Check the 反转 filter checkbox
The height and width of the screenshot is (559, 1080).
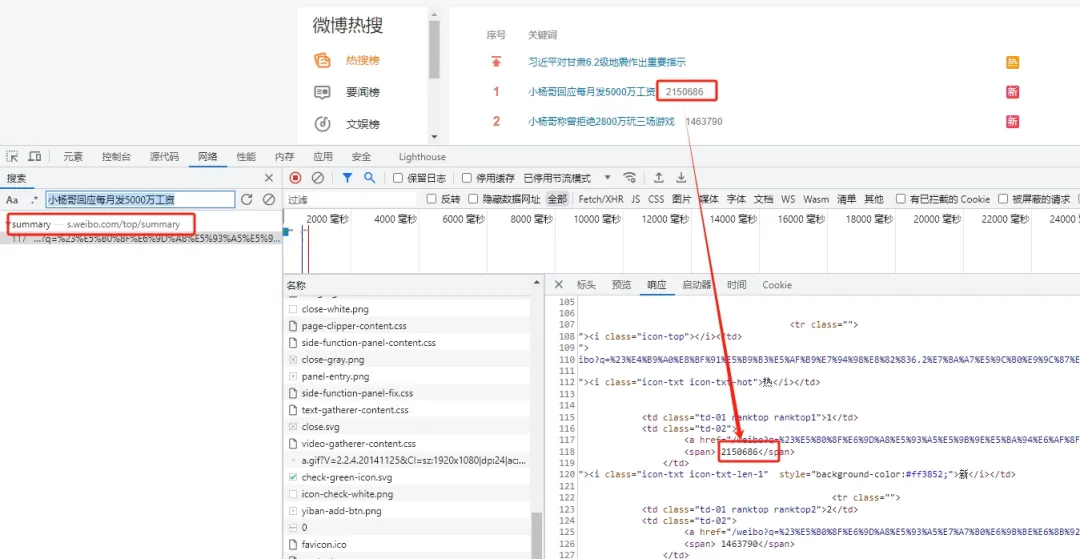click(x=432, y=200)
